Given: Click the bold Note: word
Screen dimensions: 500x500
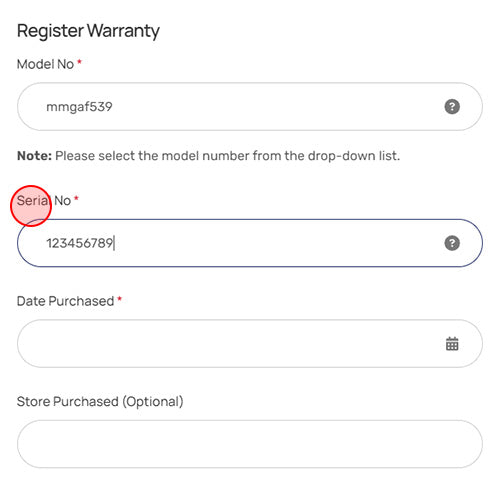Looking at the screenshot, I should pyautogui.click(x=34, y=156).
